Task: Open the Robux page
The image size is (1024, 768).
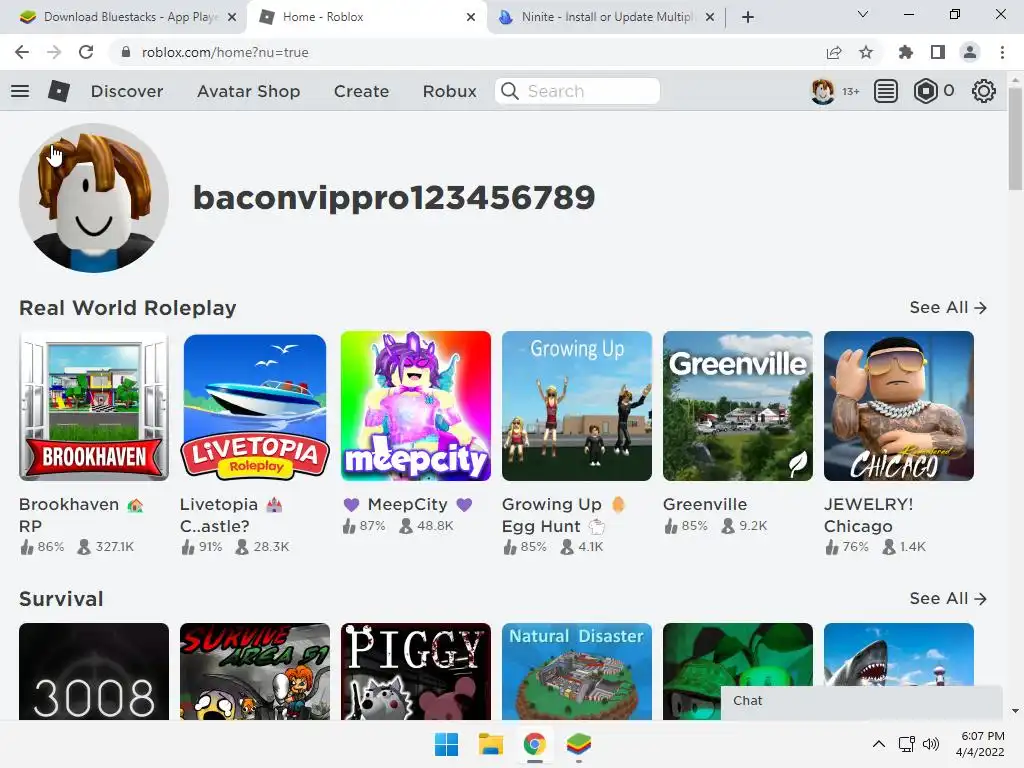Action: pyautogui.click(x=449, y=91)
